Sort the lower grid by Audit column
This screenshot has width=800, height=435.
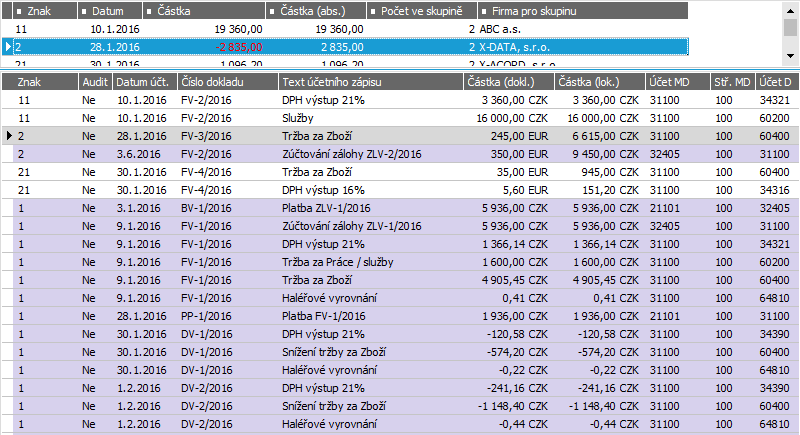coord(95,82)
